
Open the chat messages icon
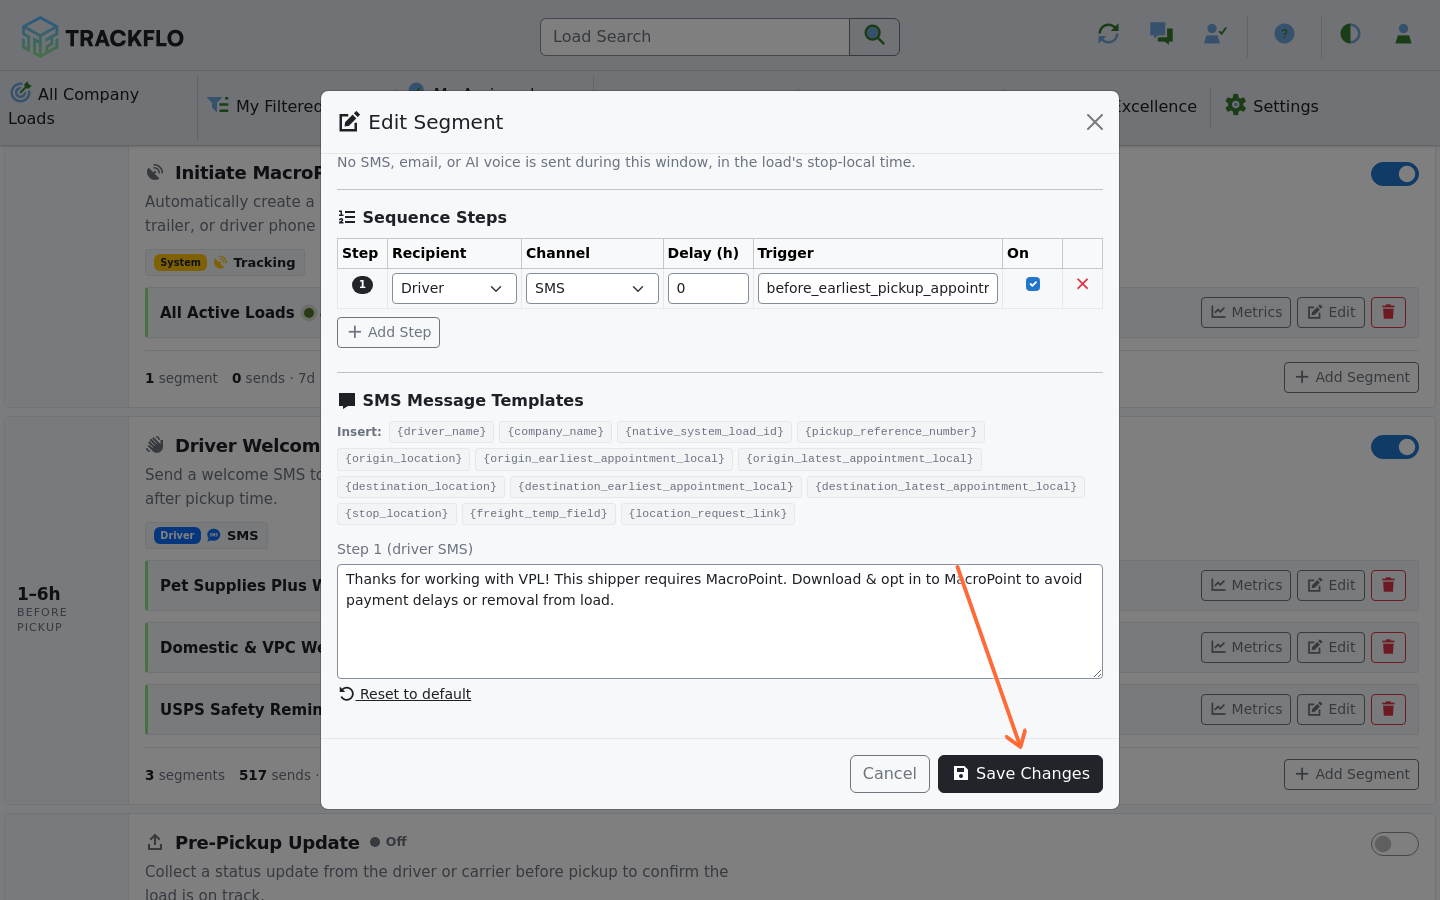click(1161, 34)
